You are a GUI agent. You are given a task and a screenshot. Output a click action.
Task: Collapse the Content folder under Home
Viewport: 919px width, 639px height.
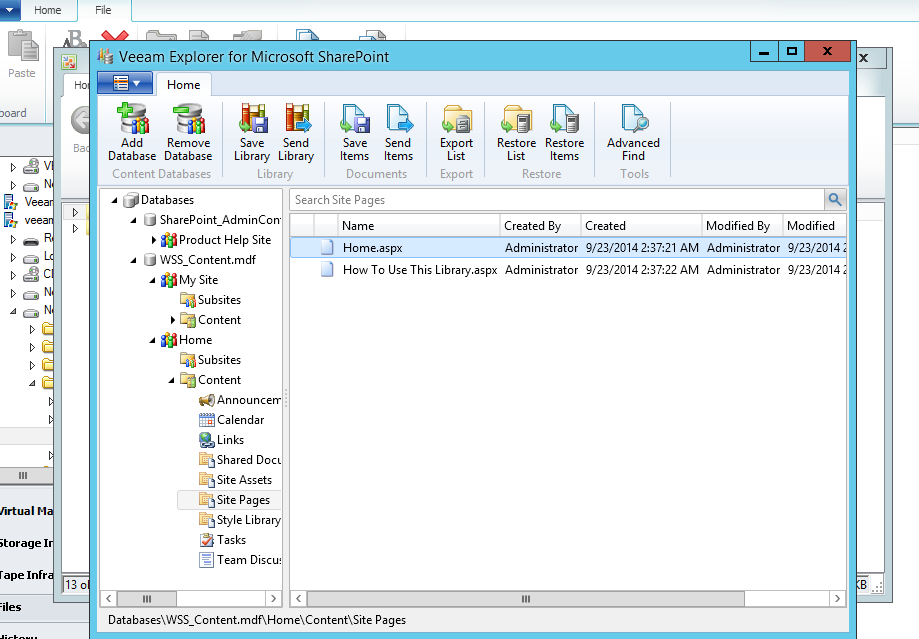(172, 380)
